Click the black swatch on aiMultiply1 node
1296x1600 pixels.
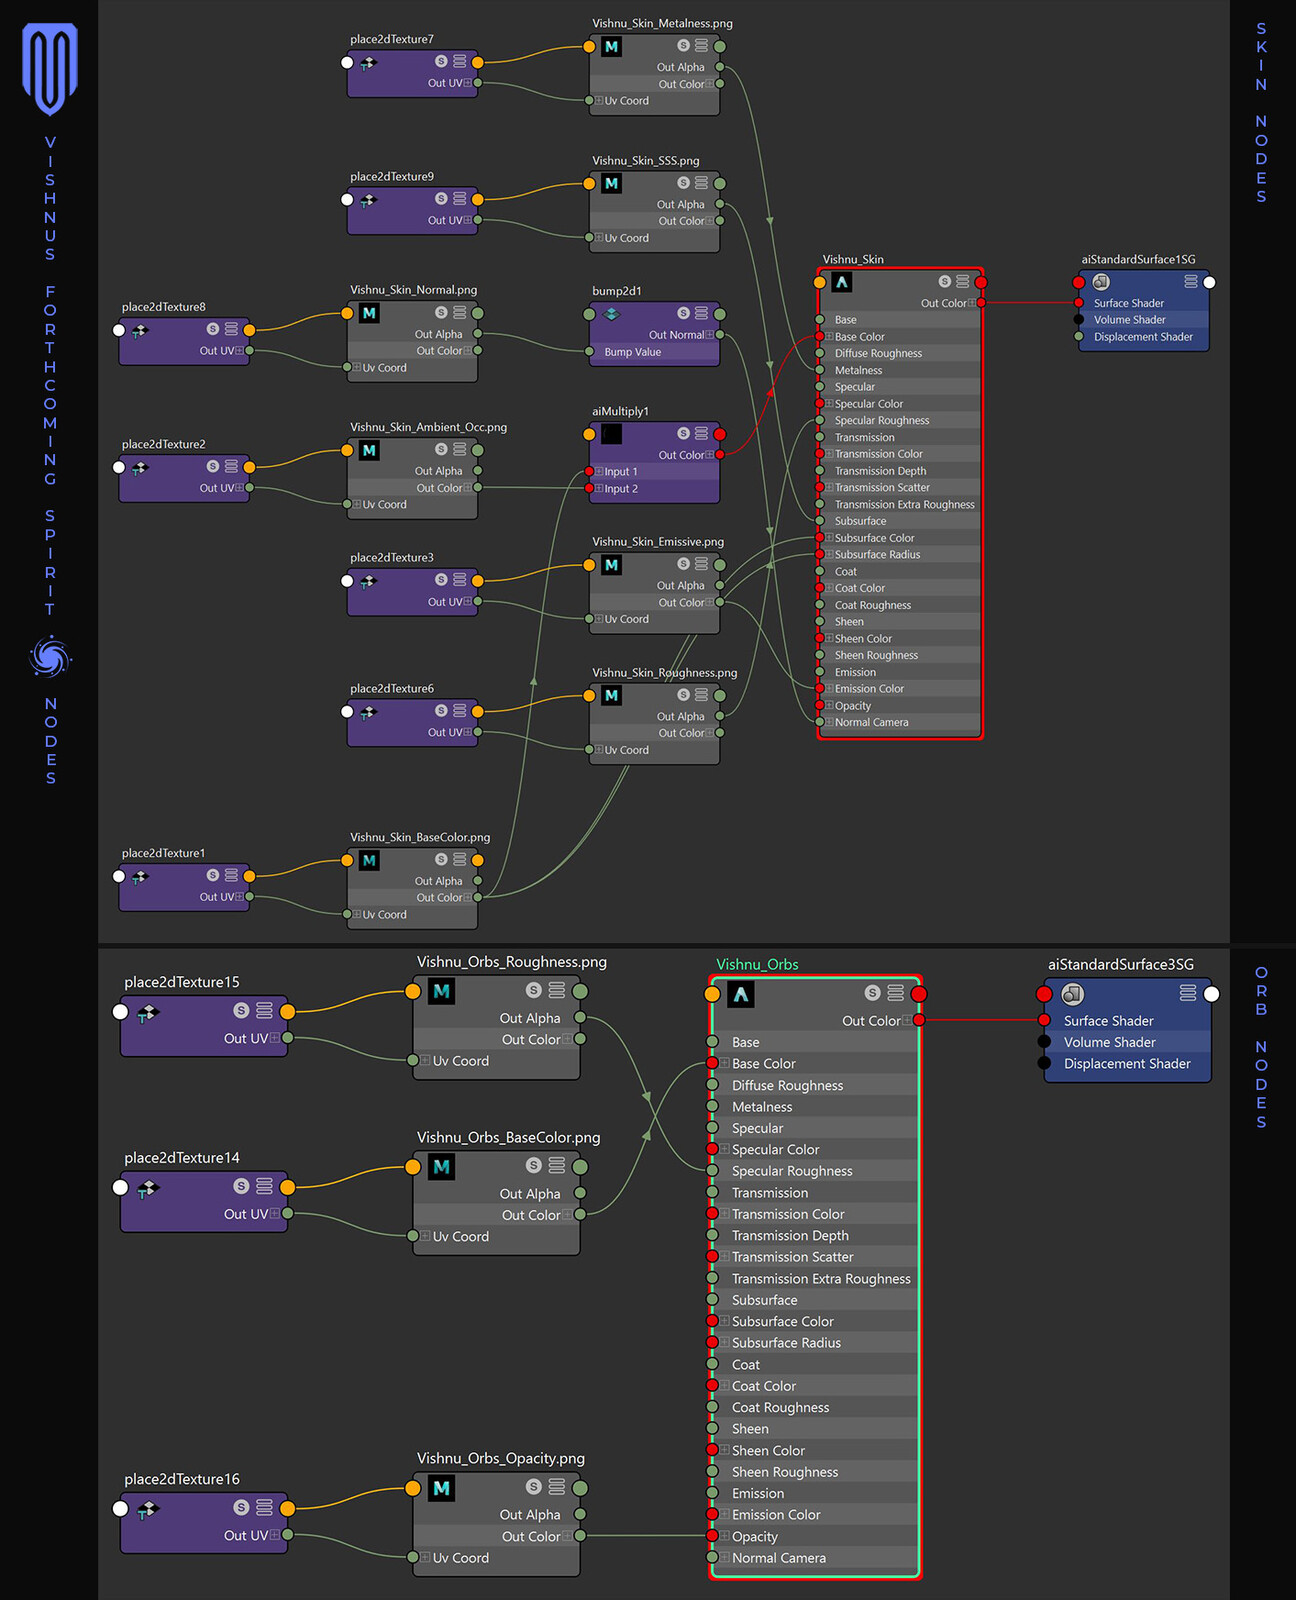[611, 434]
